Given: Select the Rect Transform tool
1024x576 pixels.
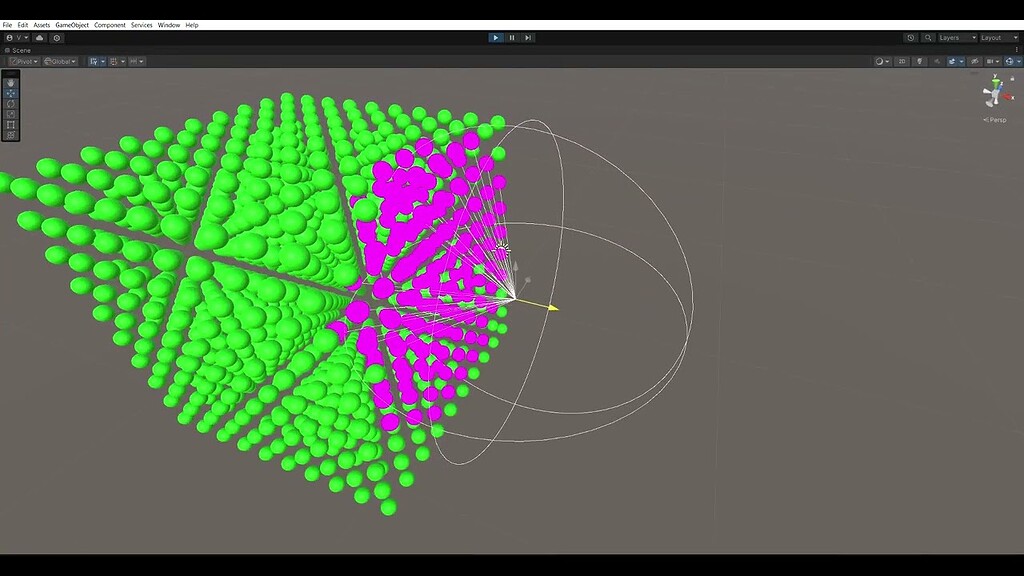Looking at the screenshot, I should tap(11, 124).
